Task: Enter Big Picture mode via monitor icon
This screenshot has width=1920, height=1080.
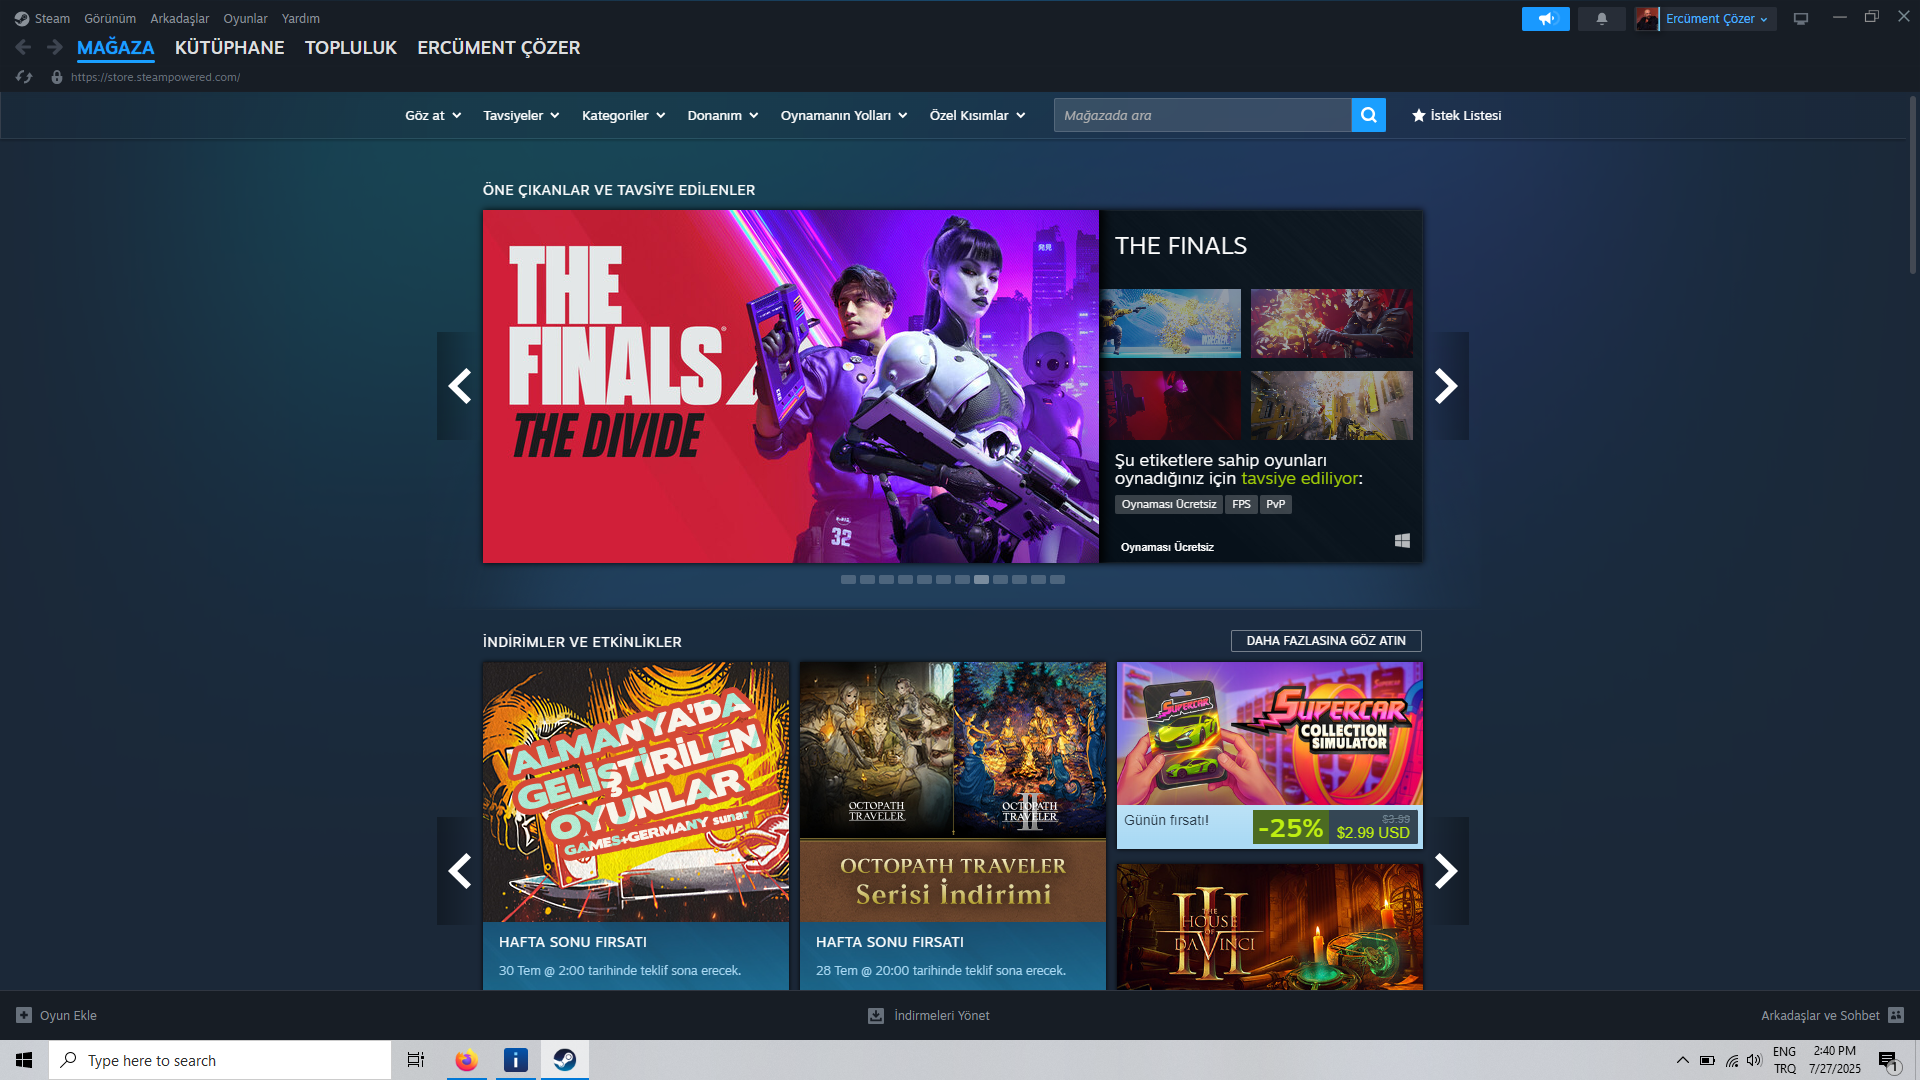Action: click(1801, 19)
